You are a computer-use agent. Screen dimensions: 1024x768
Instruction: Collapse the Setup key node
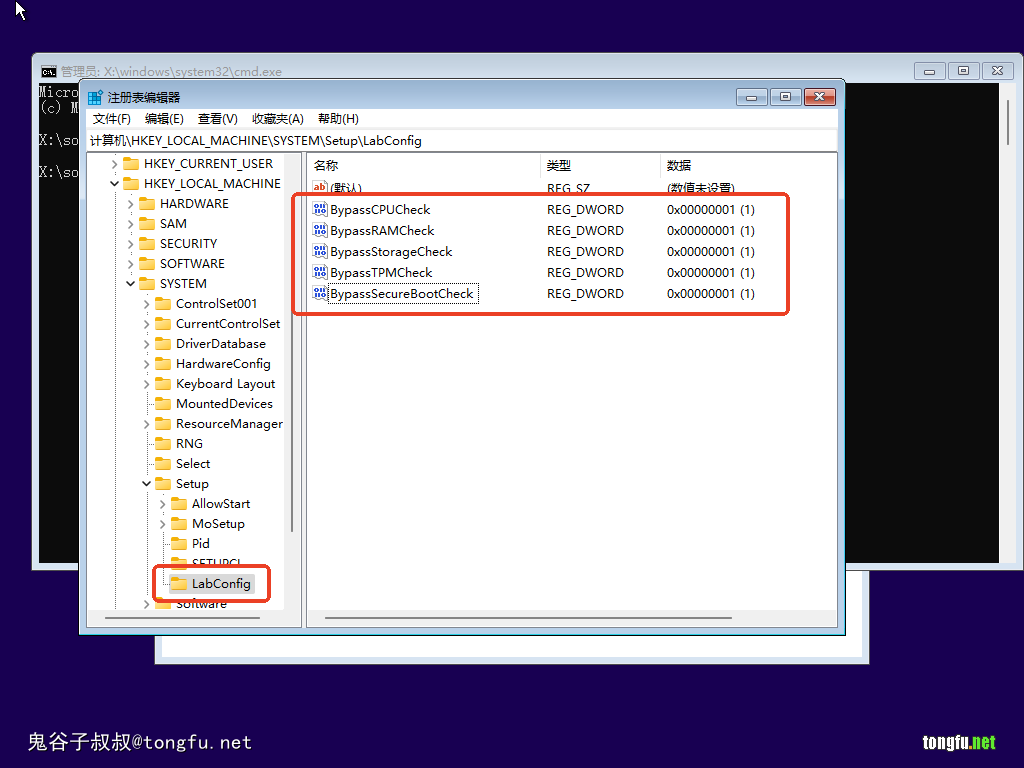coord(146,484)
